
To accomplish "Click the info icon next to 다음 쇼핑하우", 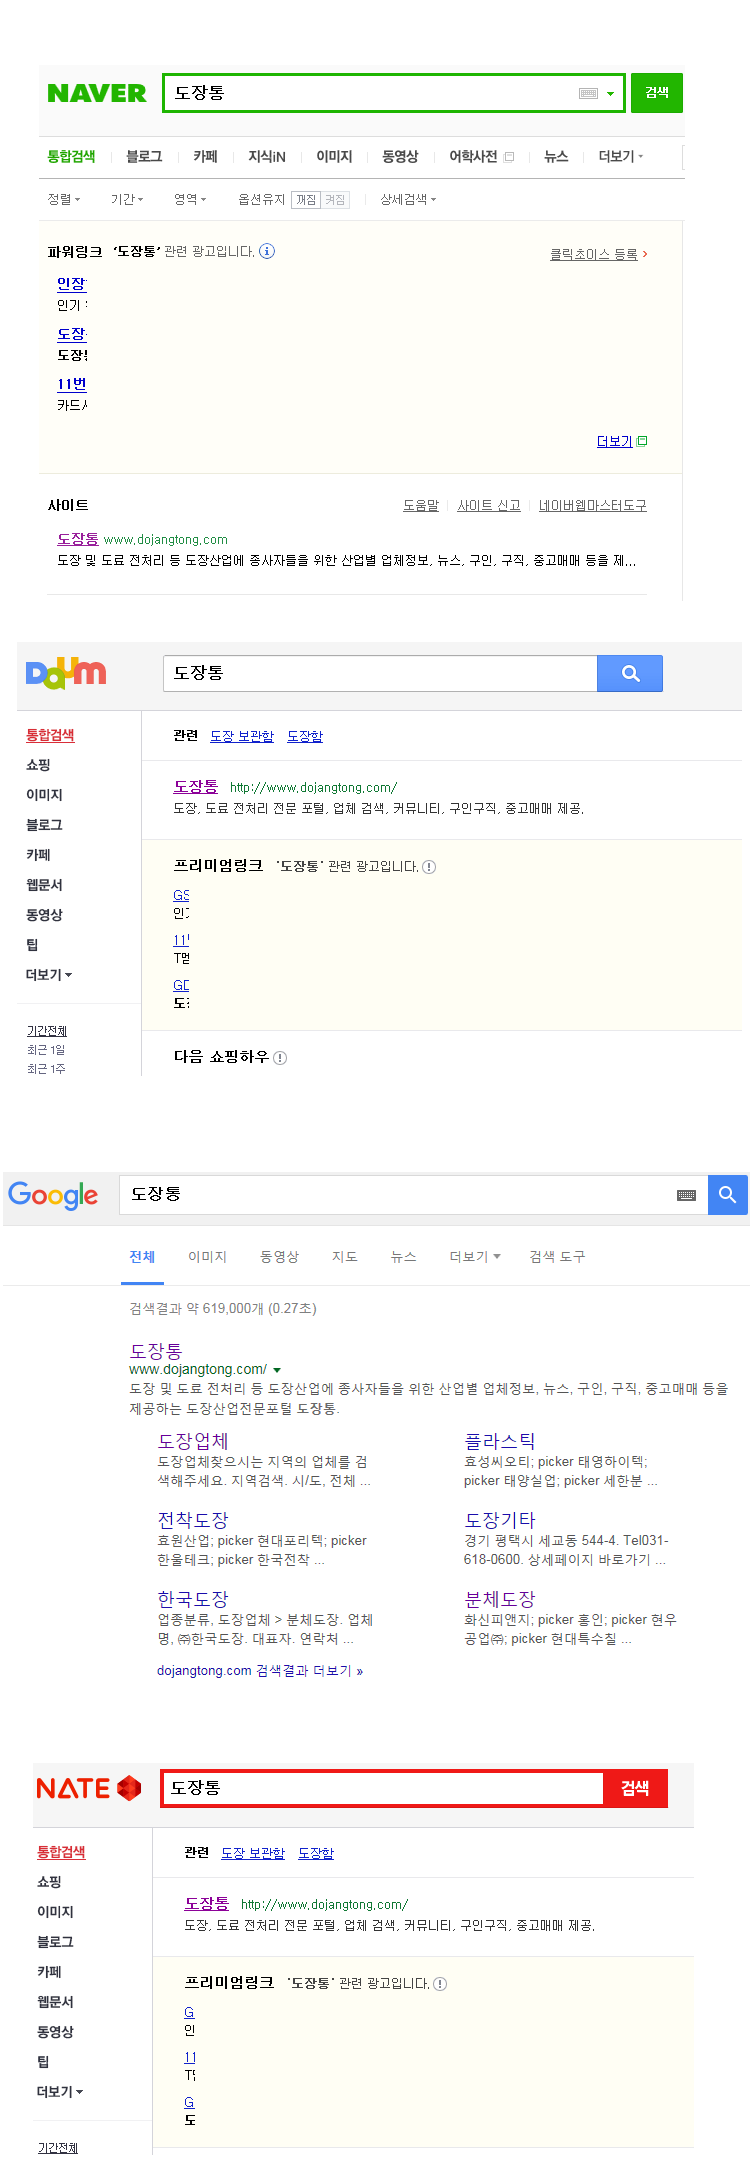I will pos(280,1058).
